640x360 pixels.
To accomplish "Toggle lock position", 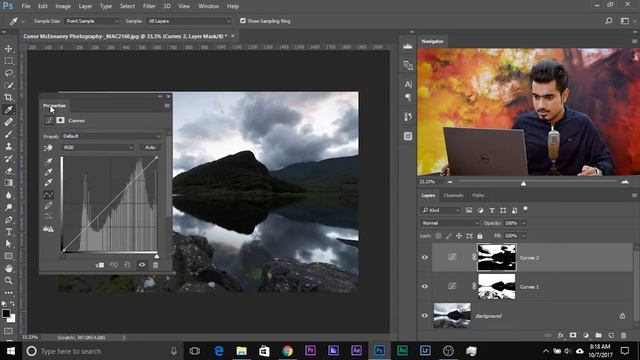I will pyautogui.click(x=459, y=236).
